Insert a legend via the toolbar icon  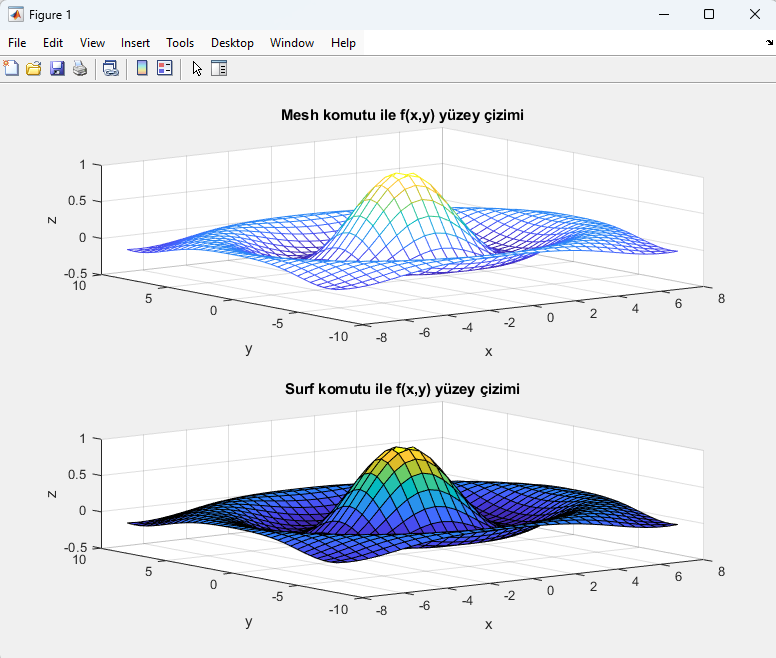coord(164,68)
